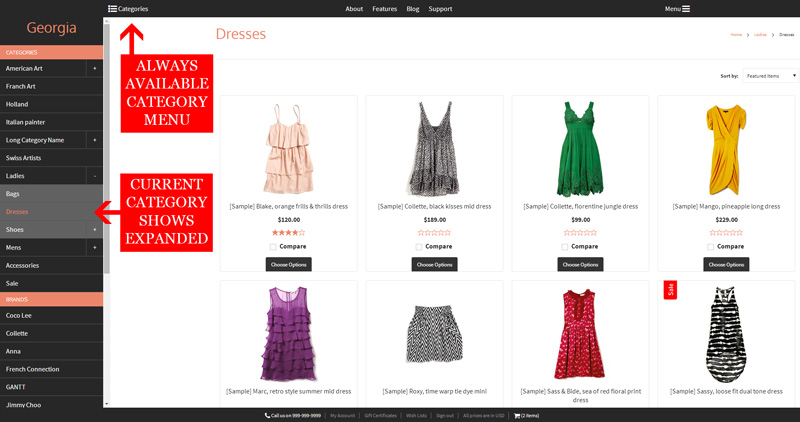Tick Compare for Blake orange frills dress
The width and height of the screenshot is (800, 422).
click(273, 247)
